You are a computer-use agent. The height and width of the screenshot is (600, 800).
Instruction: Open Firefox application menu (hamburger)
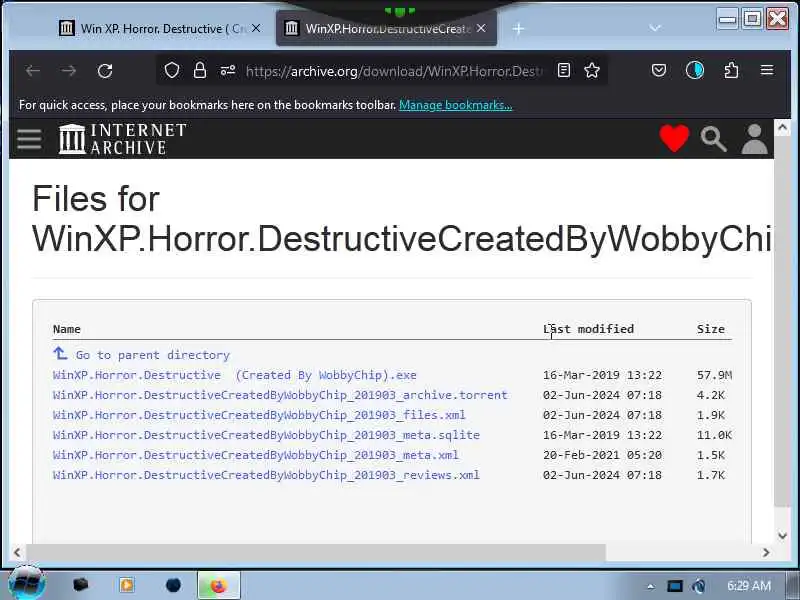coord(767,70)
